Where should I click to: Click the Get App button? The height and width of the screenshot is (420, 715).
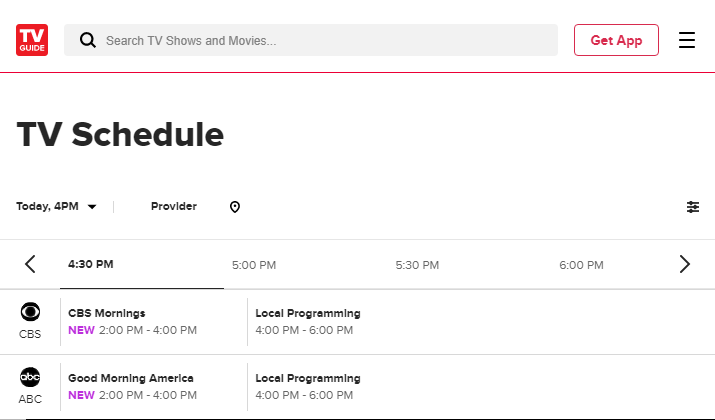616,40
